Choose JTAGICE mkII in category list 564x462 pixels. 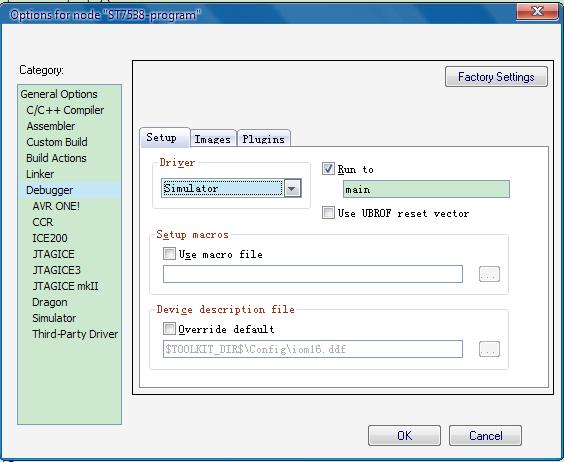point(65,286)
